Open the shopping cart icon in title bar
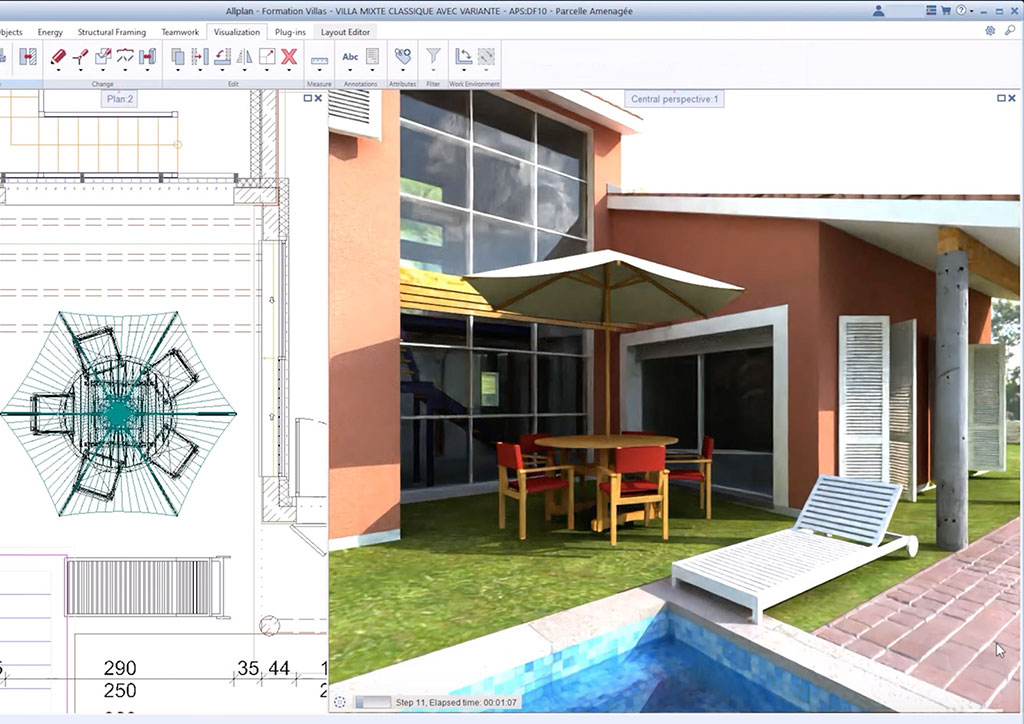 pyautogui.click(x=945, y=11)
